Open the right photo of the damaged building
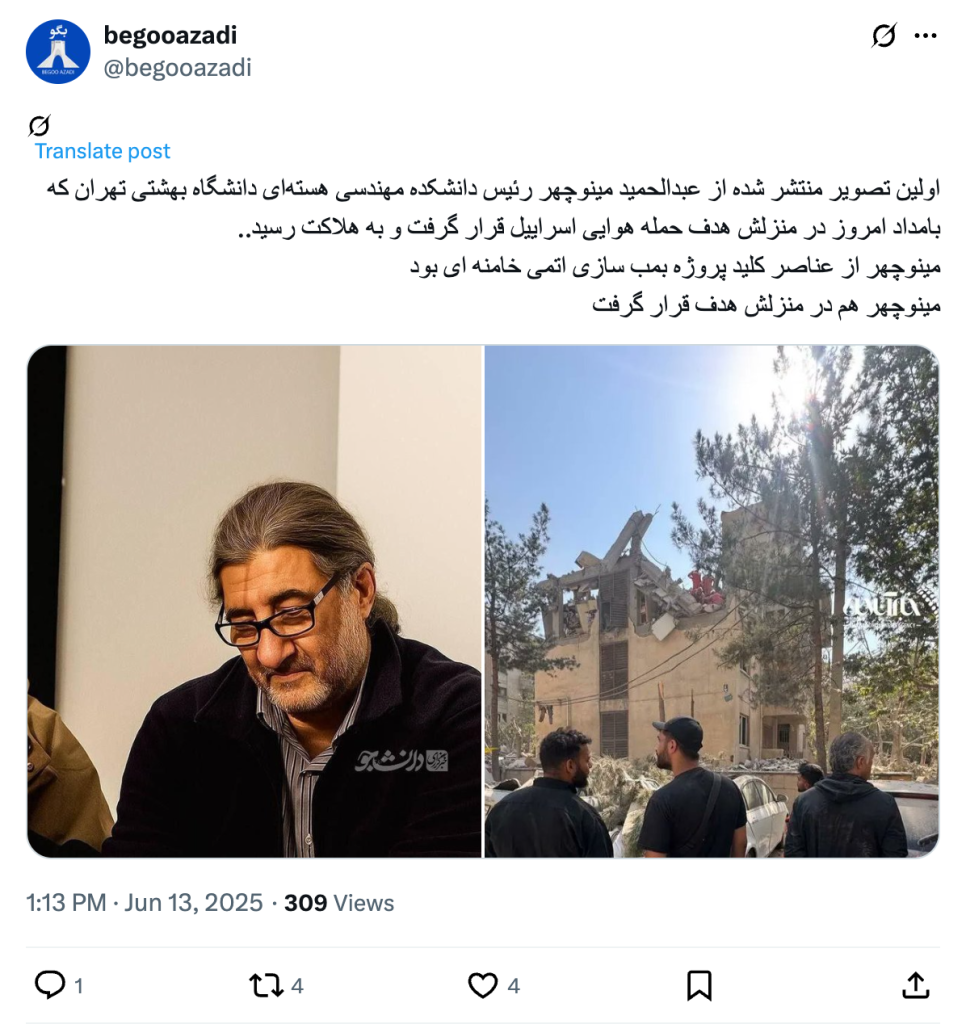Image resolution: width=966 pixels, height=1024 pixels. tap(711, 601)
